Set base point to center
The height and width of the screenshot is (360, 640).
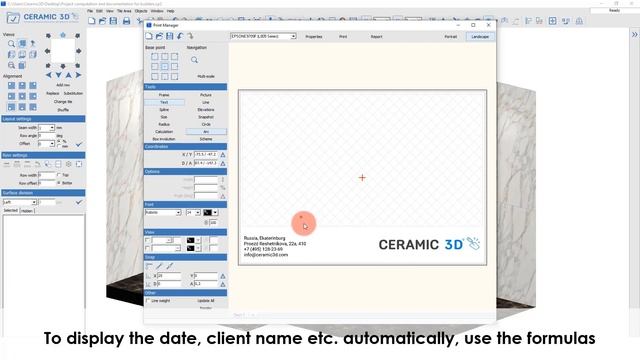[164, 66]
